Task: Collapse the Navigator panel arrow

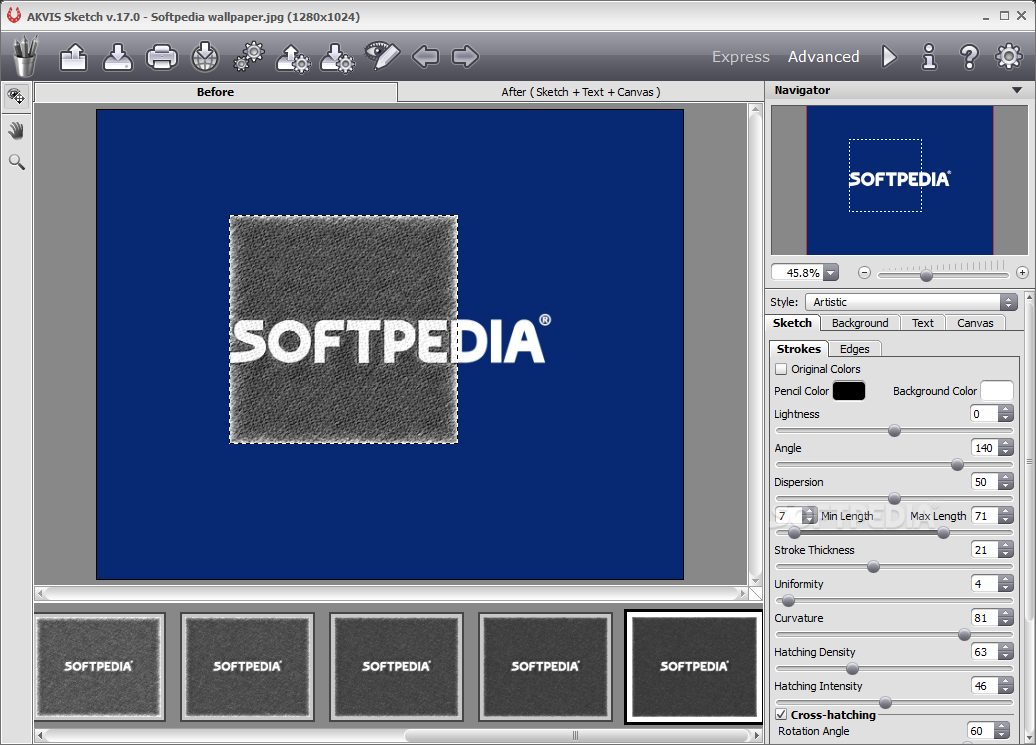Action: pos(1016,90)
